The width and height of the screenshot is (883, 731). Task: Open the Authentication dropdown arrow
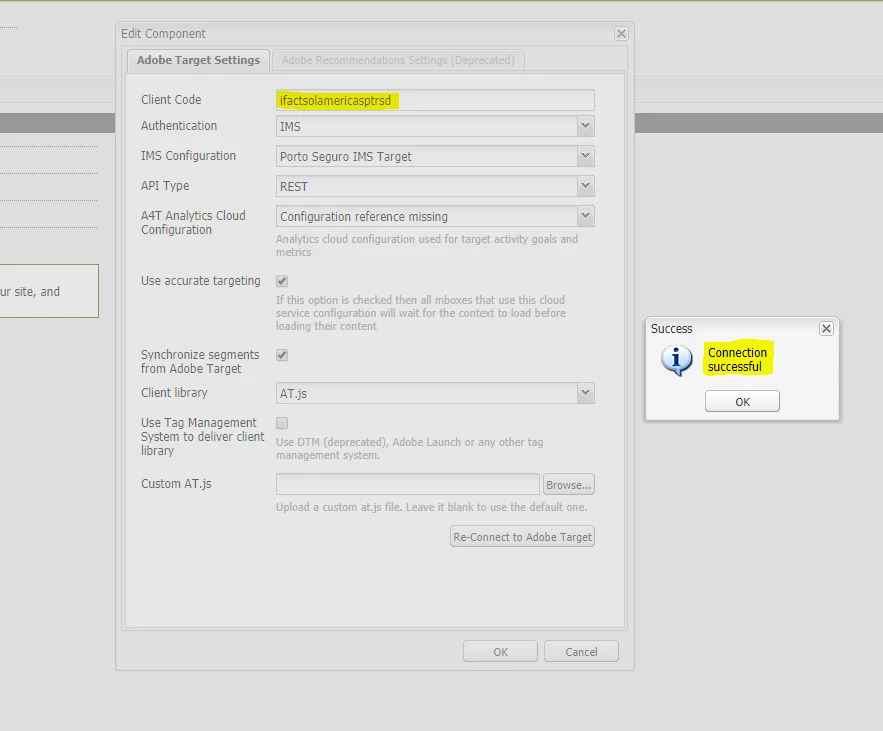click(x=586, y=126)
